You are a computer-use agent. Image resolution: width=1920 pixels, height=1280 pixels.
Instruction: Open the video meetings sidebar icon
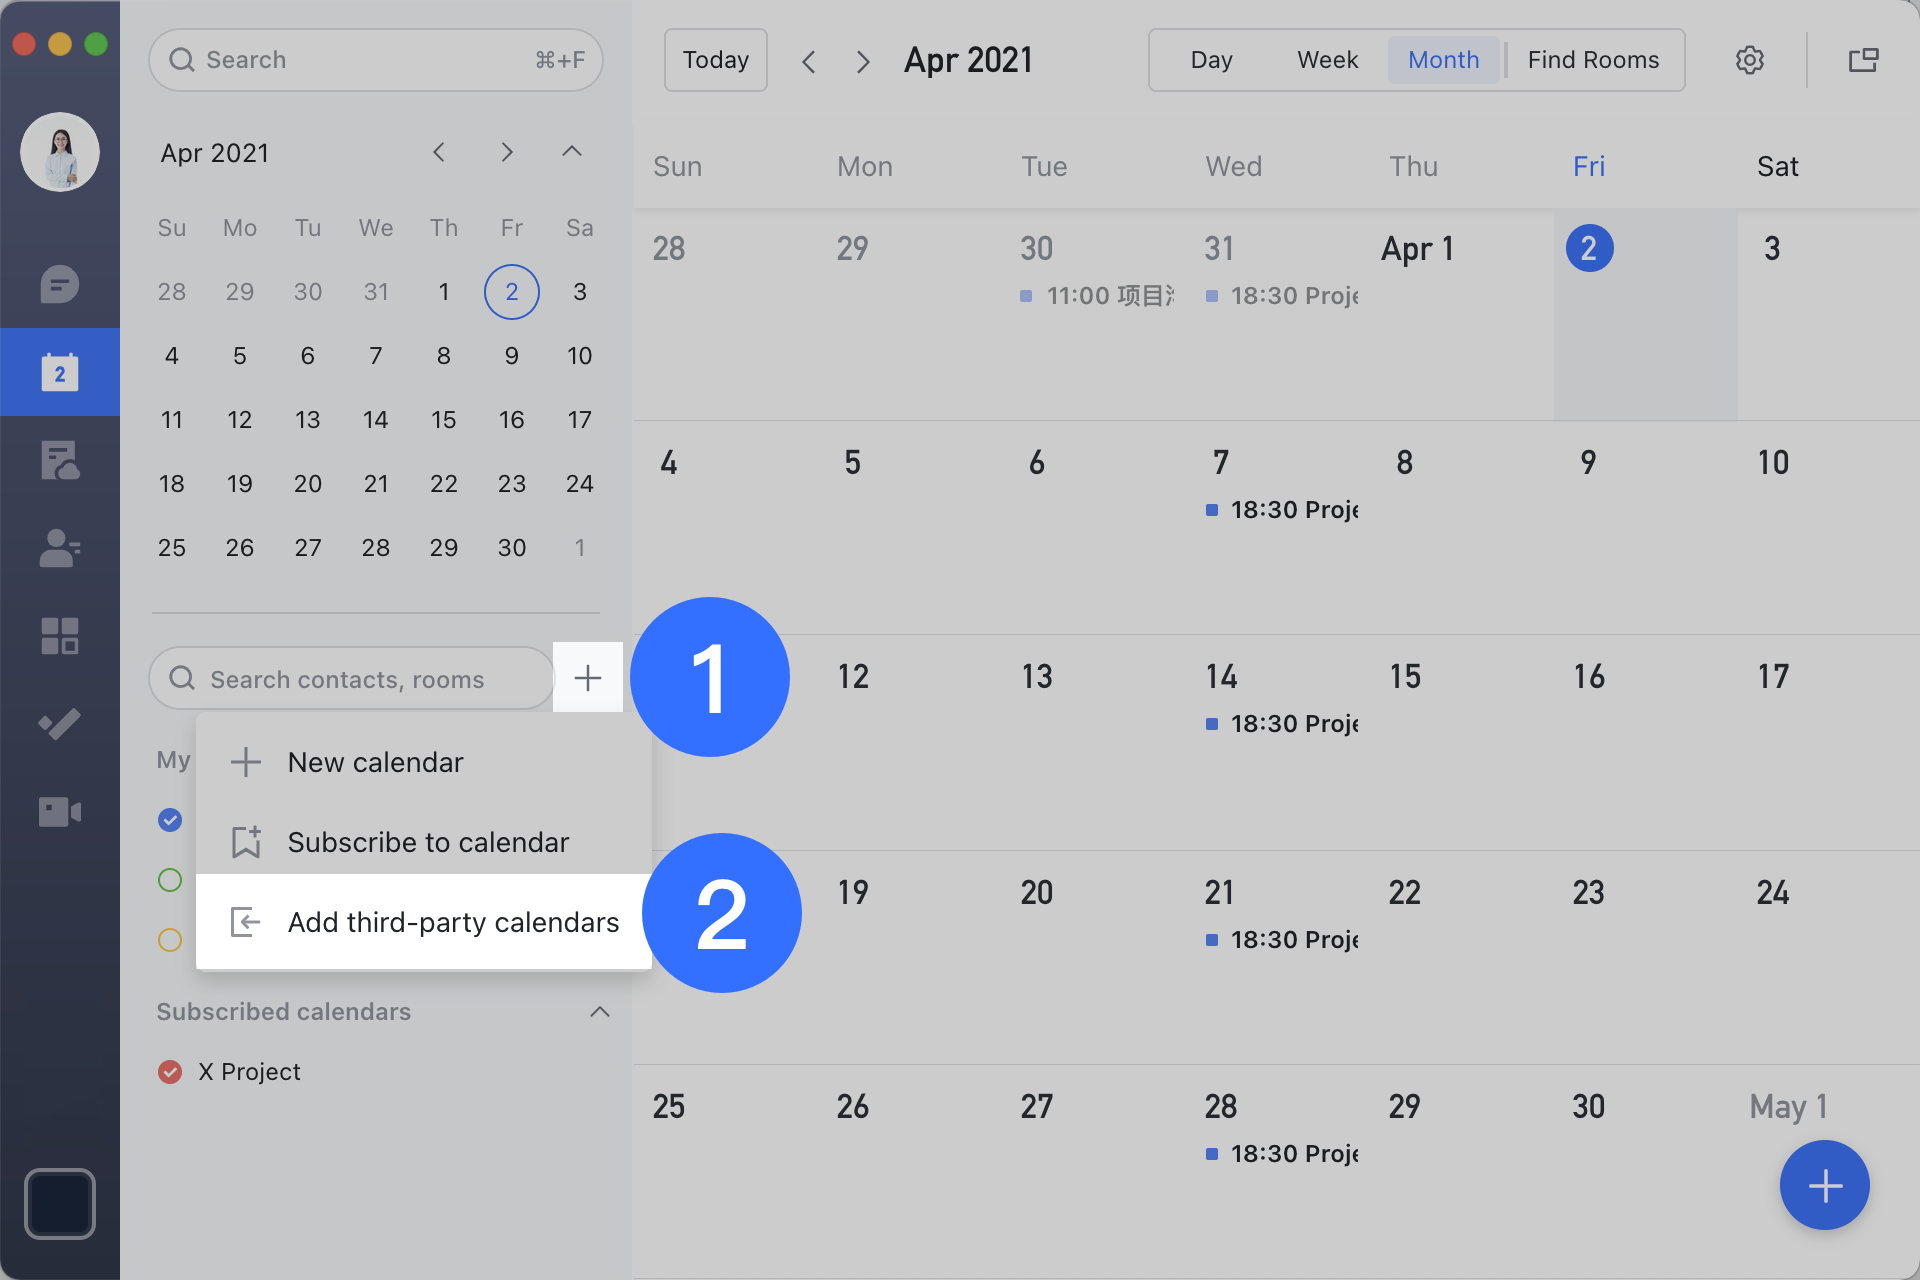point(60,812)
